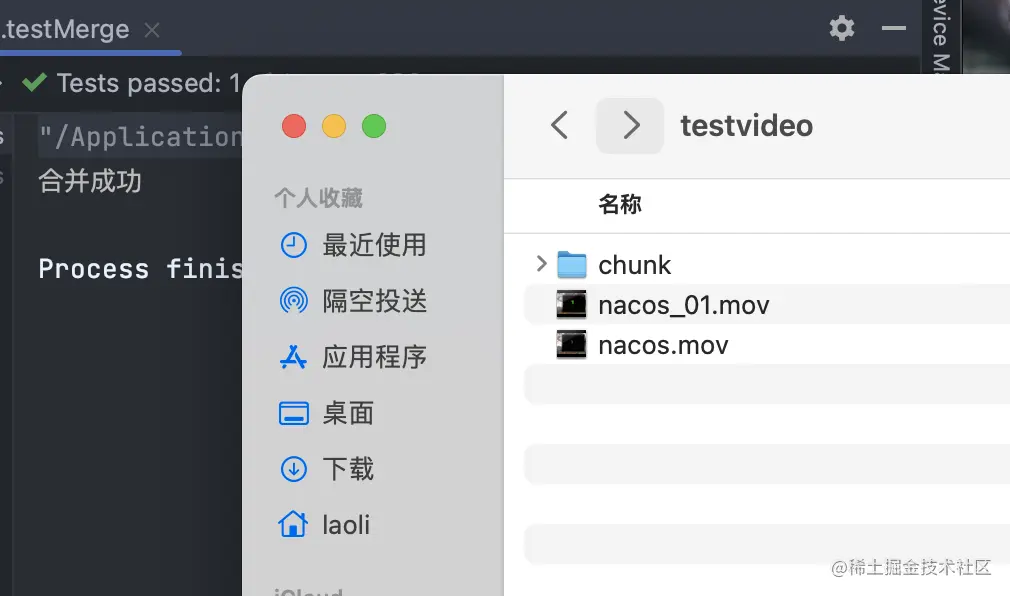Close the testMerge tab
This screenshot has height=596, width=1010.
[152, 30]
